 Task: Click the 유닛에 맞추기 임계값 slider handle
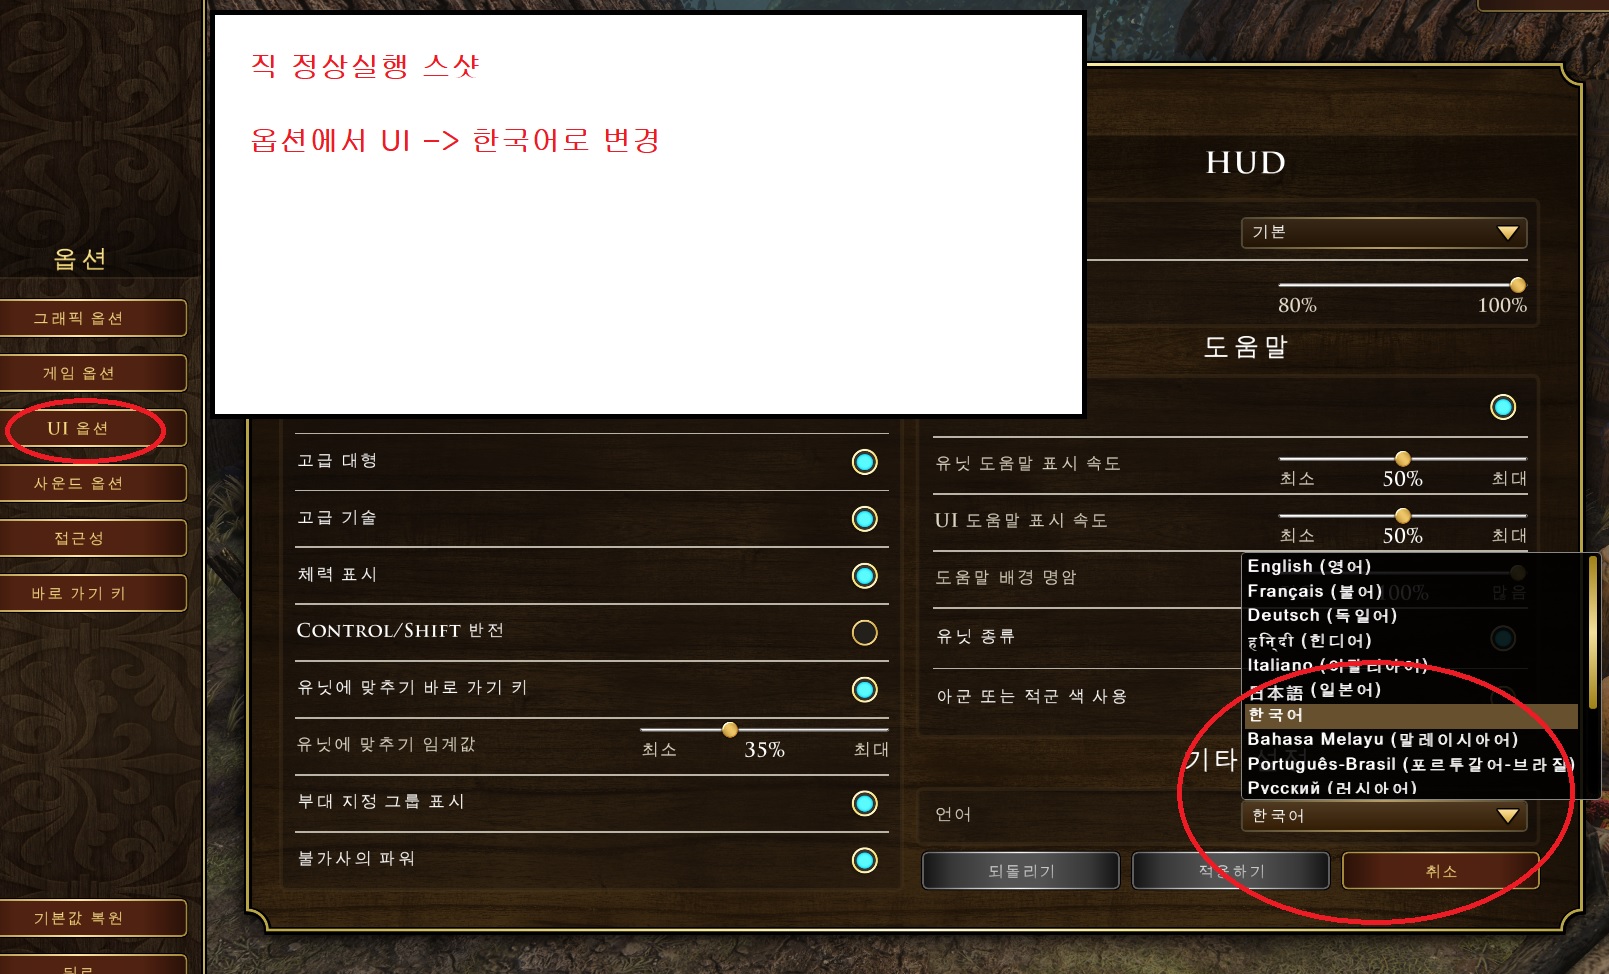[730, 729]
